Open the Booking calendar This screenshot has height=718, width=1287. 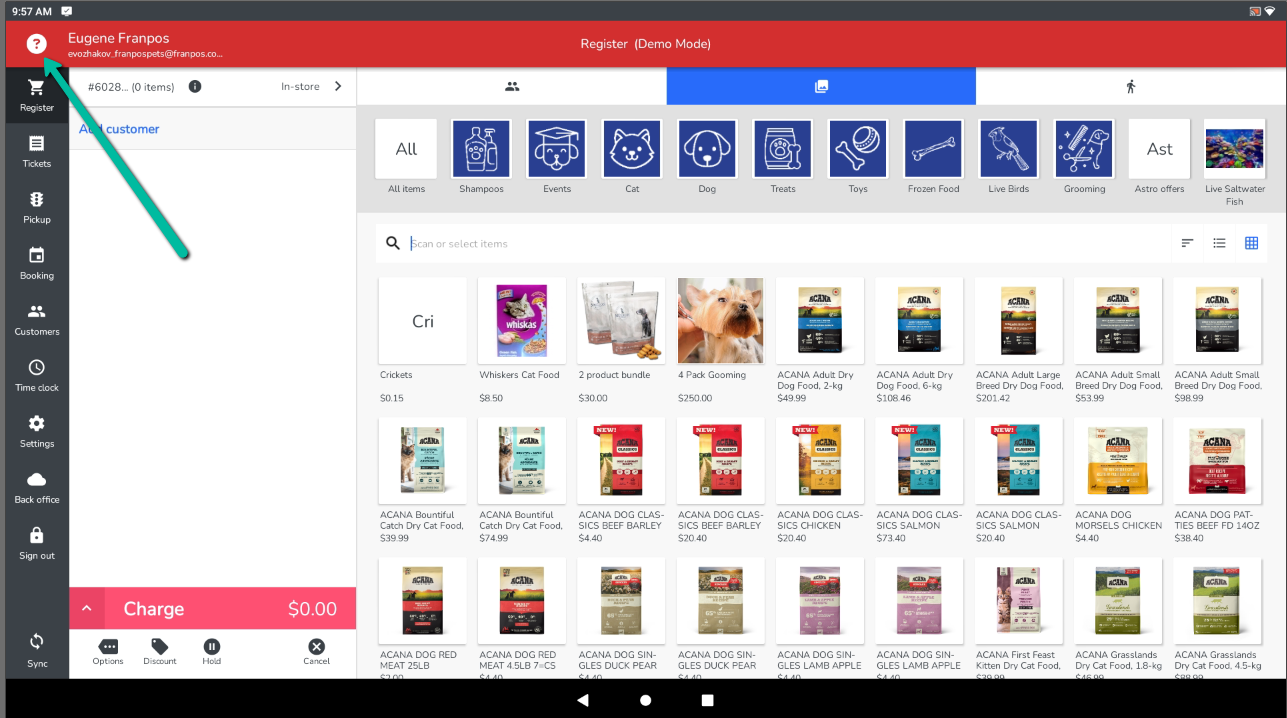(37, 263)
